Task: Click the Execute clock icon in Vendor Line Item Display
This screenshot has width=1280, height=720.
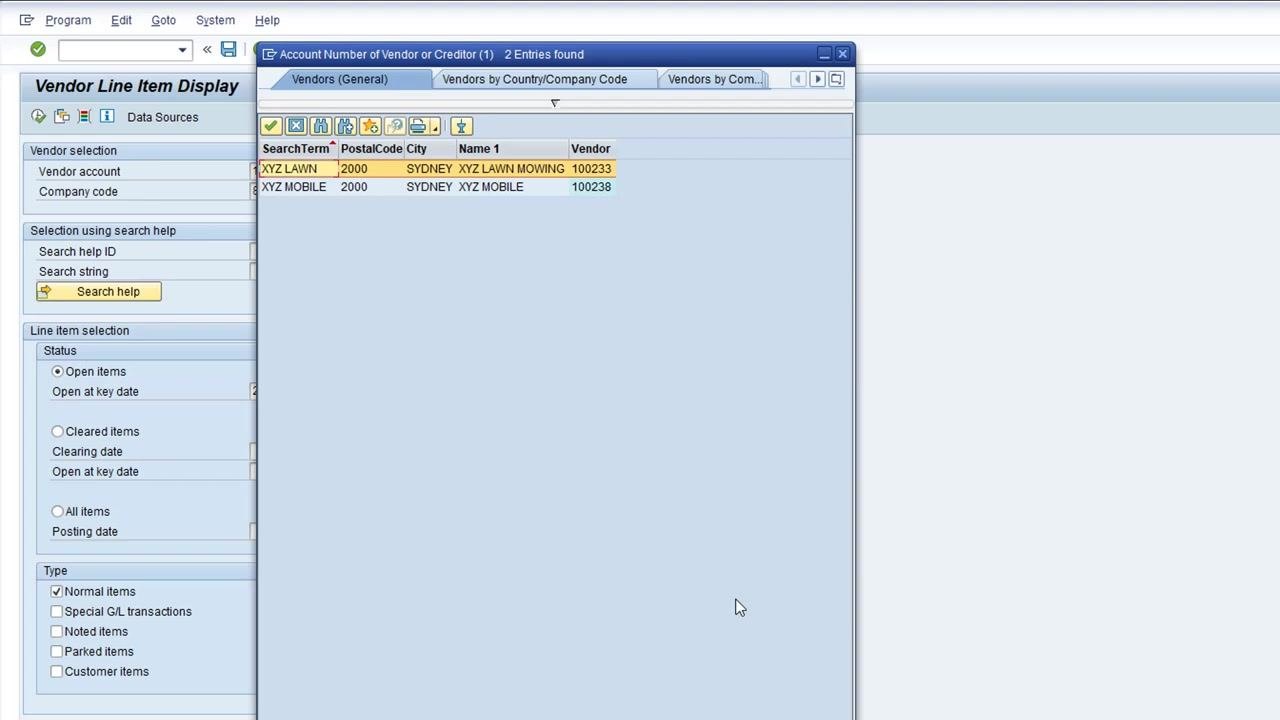Action: [39, 117]
